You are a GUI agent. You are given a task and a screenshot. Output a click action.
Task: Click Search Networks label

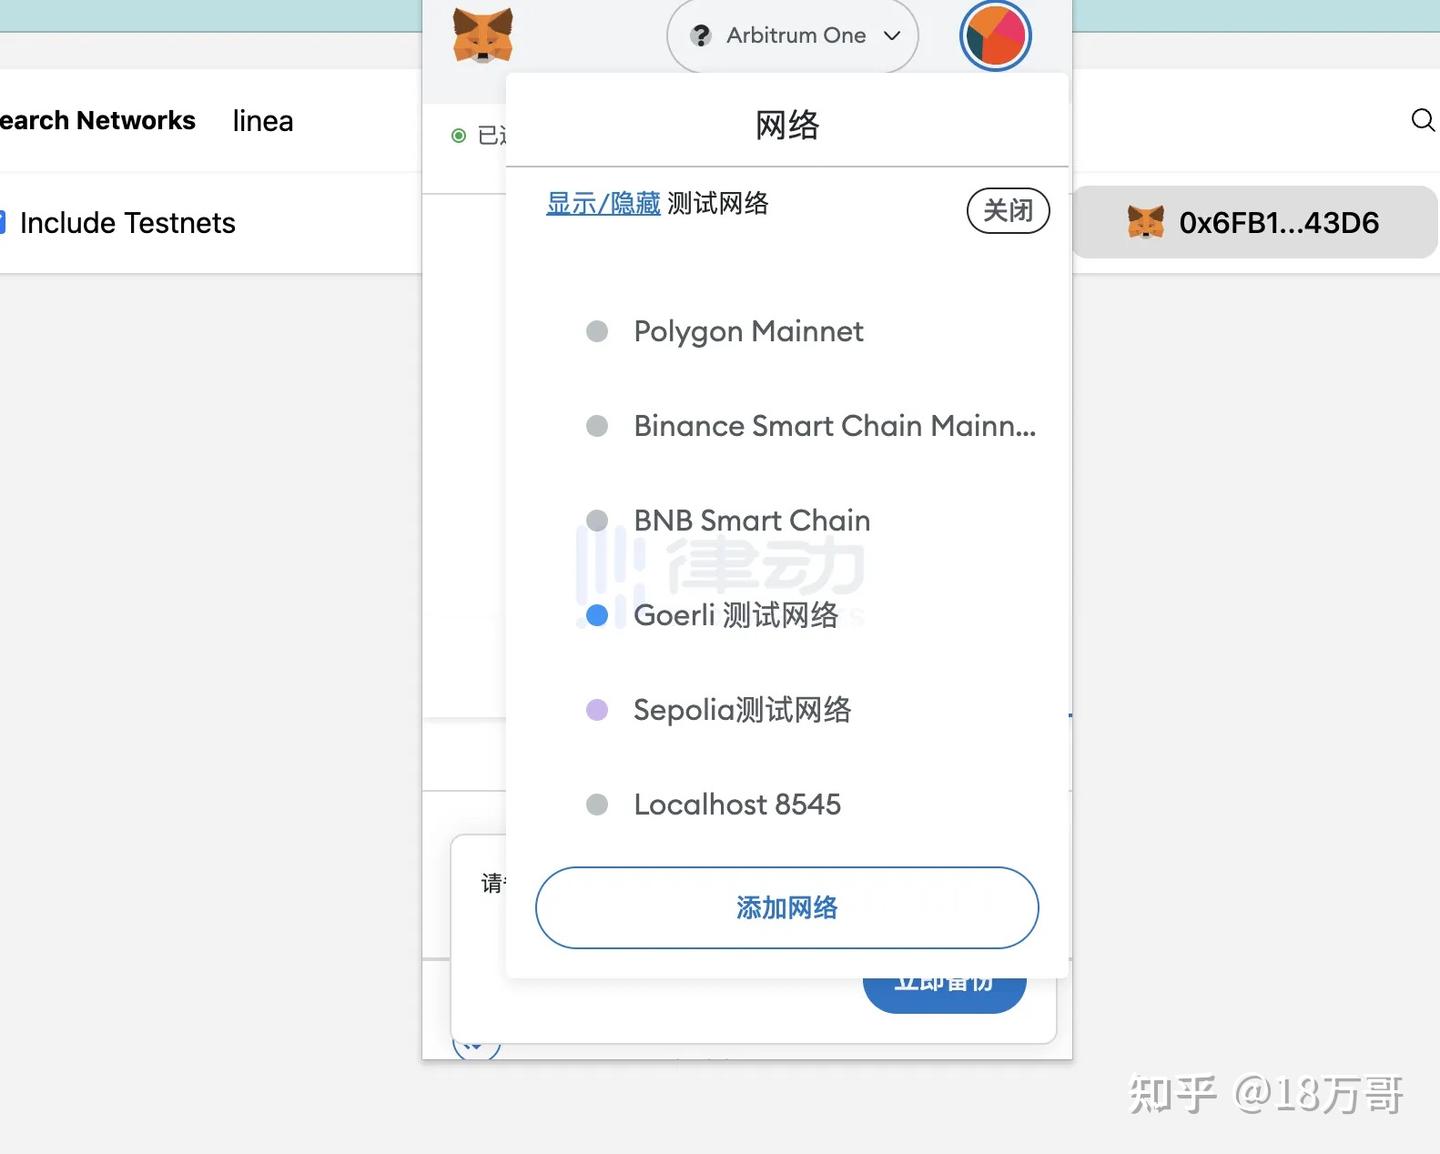click(97, 120)
